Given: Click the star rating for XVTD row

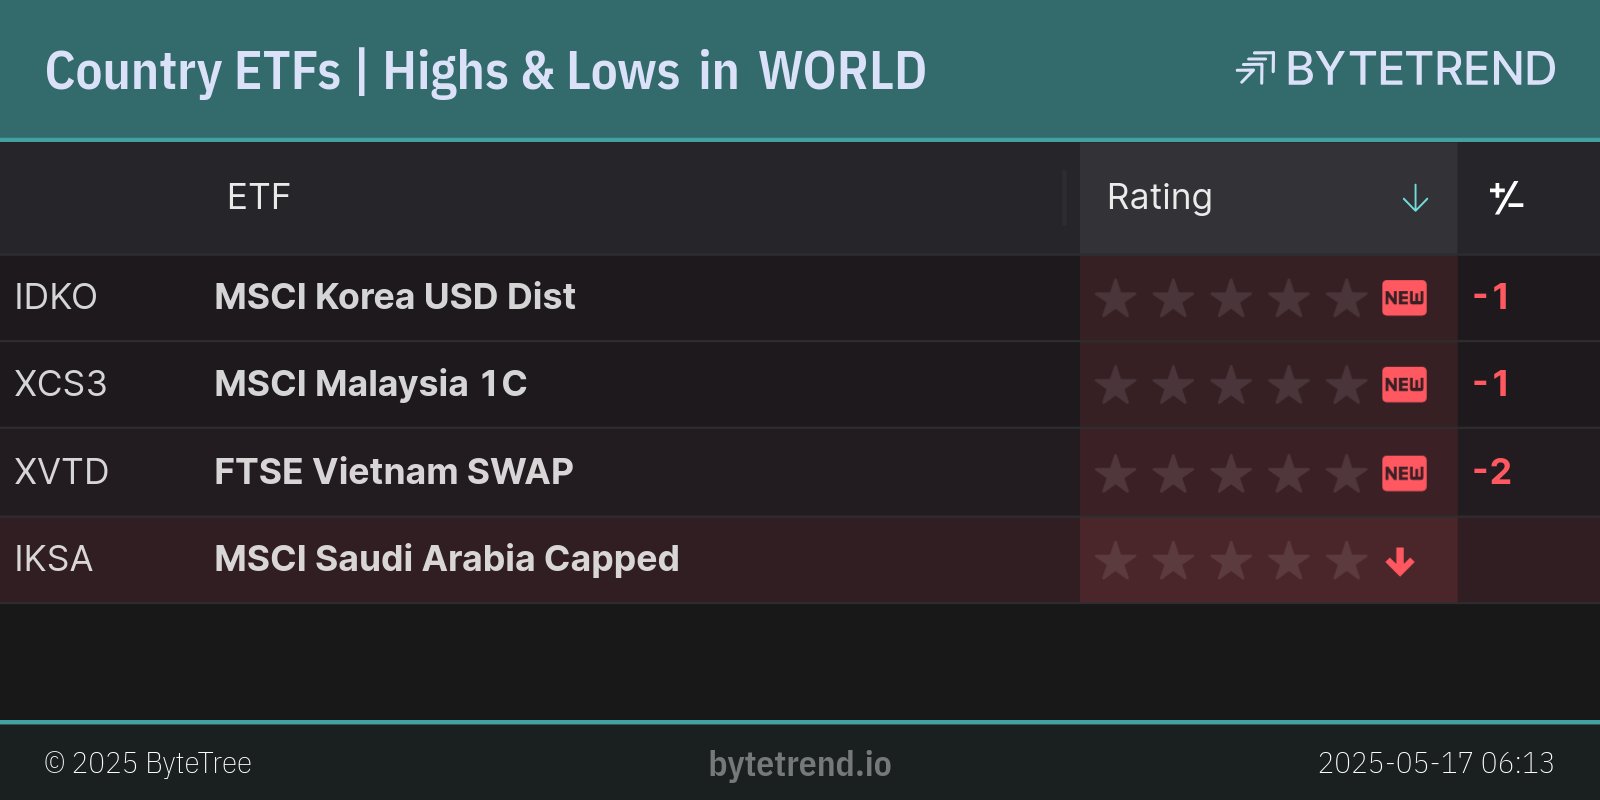Looking at the screenshot, I should point(1230,473).
